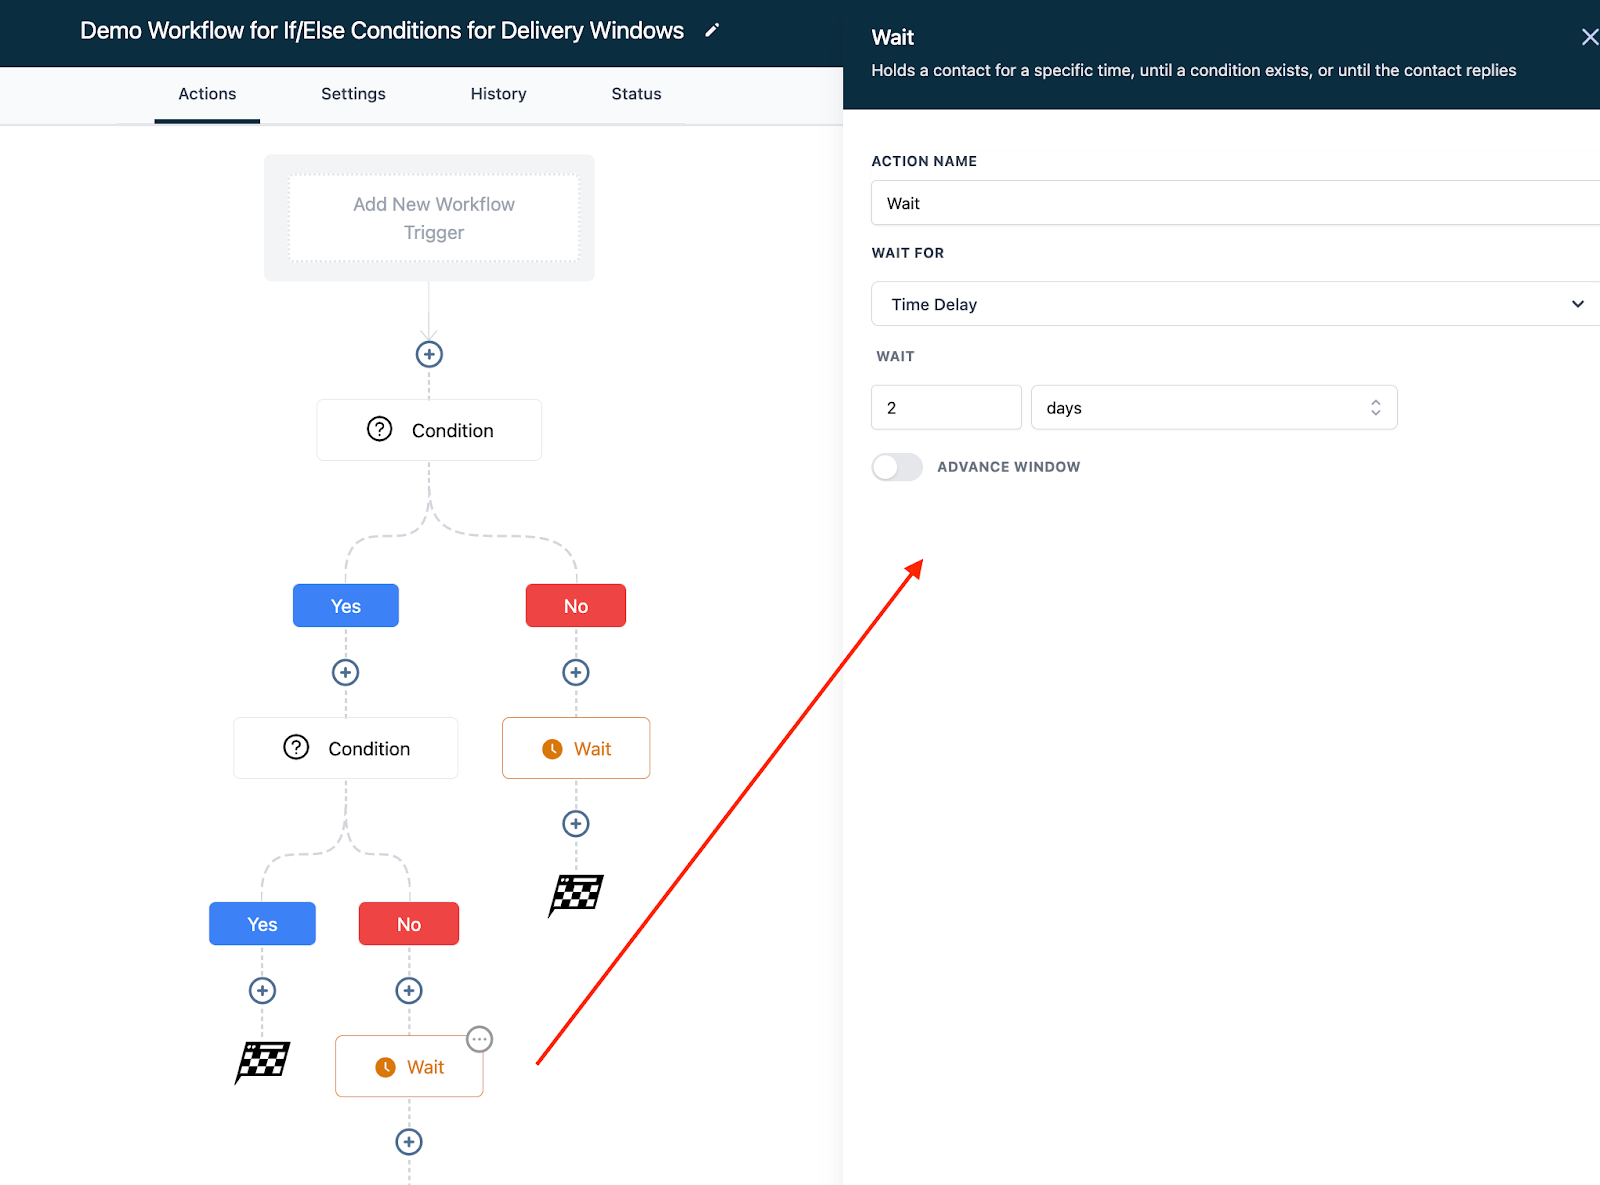Open the three-dot menu on the bottom Wait node
Viewport: 1600px width, 1185px height.
click(480, 1039)
